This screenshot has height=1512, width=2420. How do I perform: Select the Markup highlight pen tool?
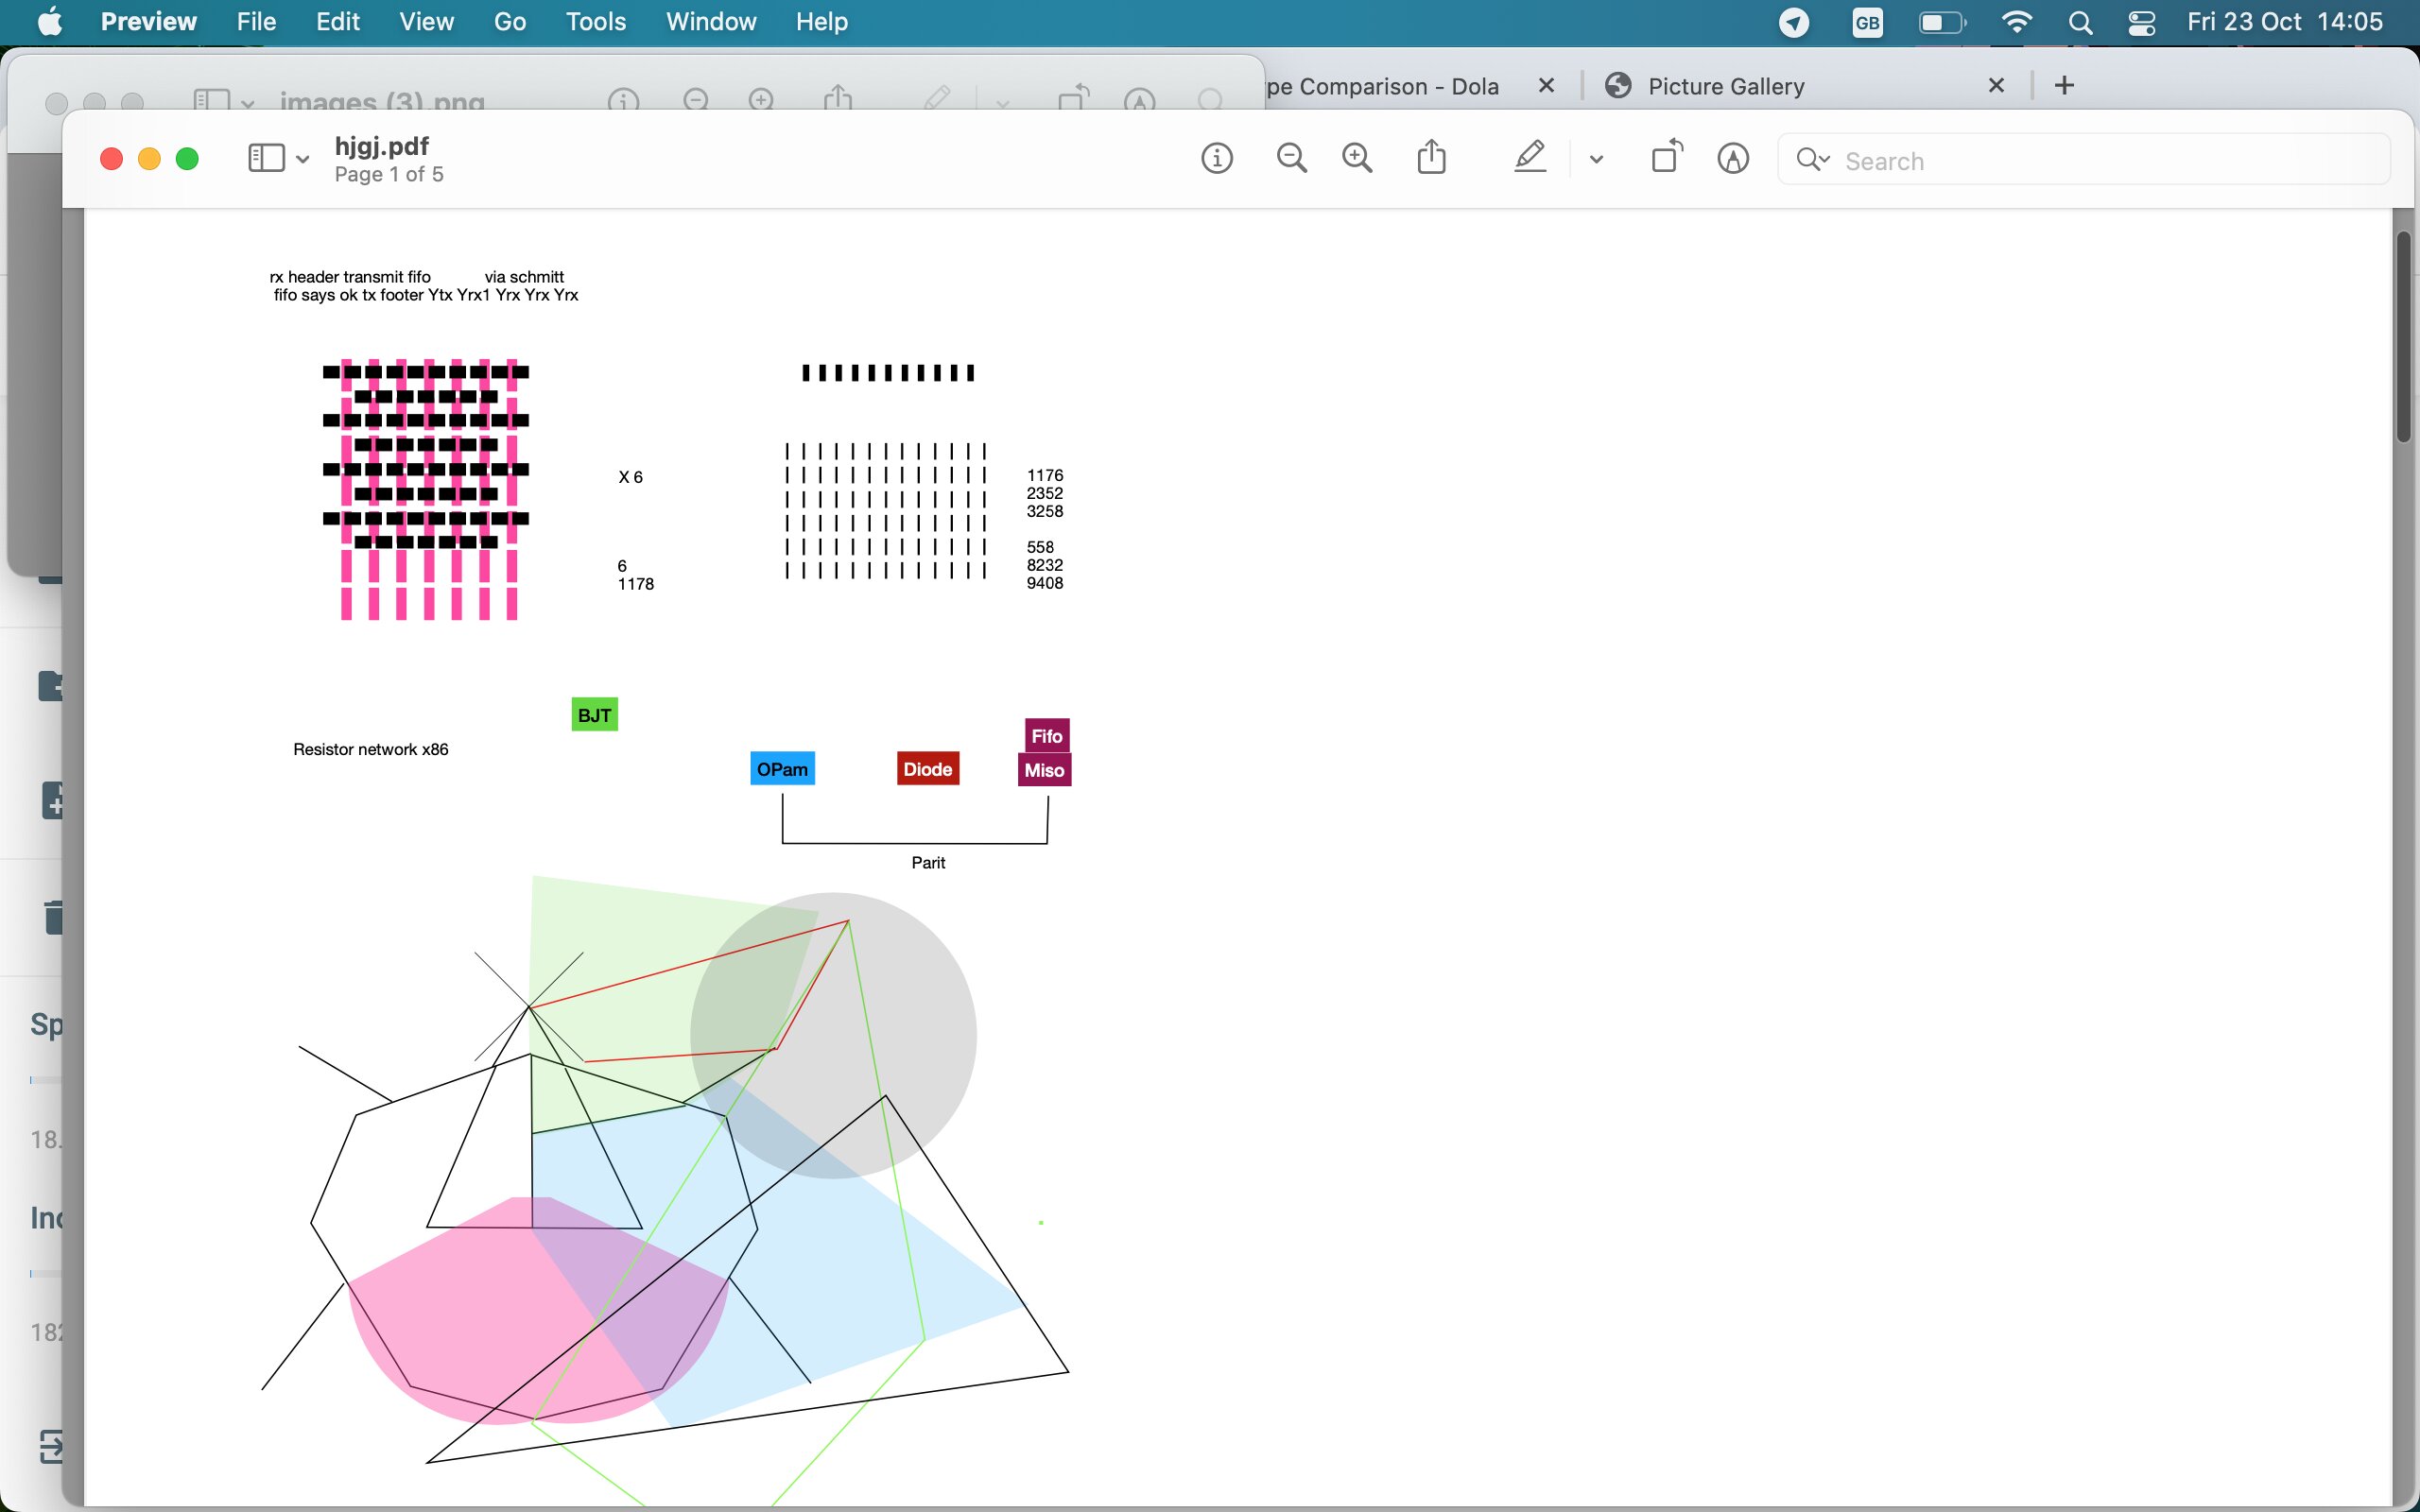(x=1530, y=157)
